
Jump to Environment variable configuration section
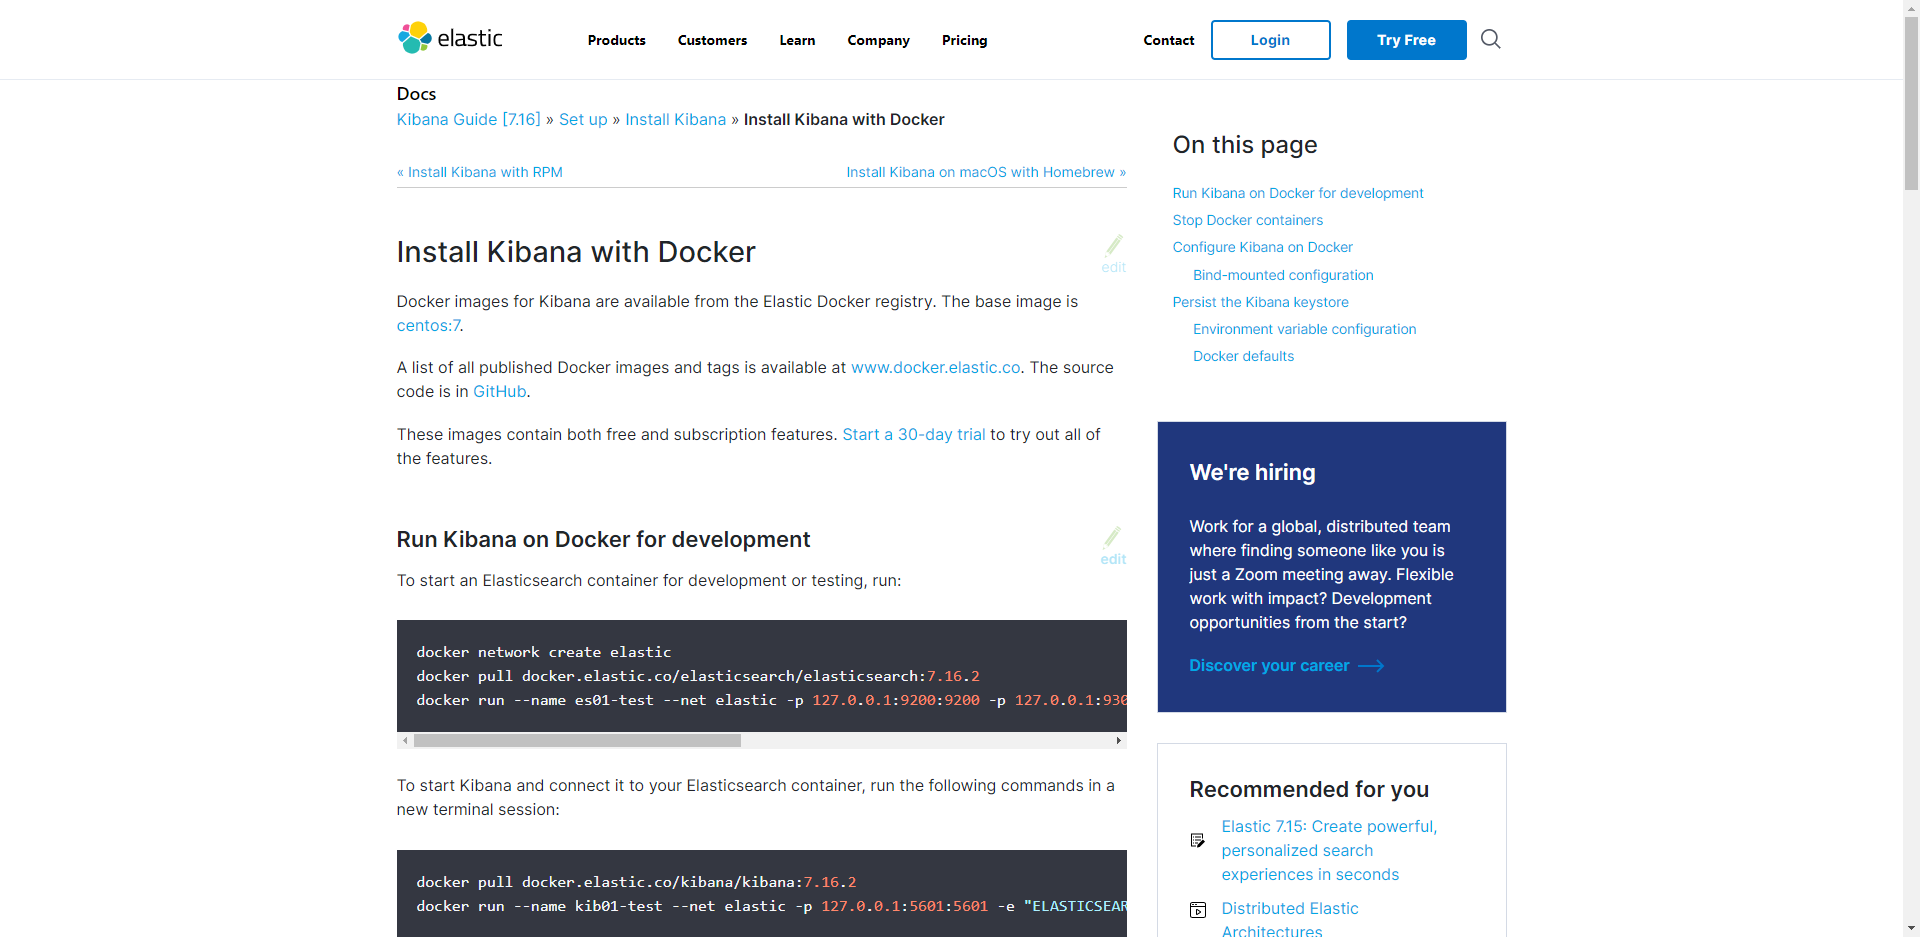click(1304, 329)
